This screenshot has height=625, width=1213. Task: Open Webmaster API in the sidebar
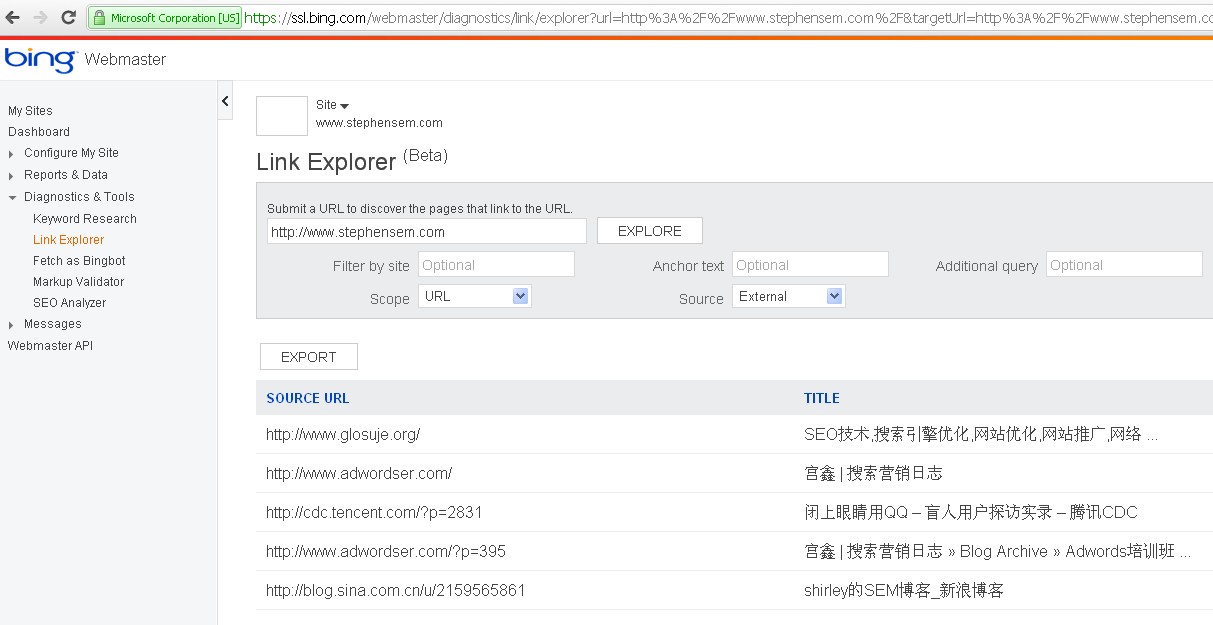50,346
